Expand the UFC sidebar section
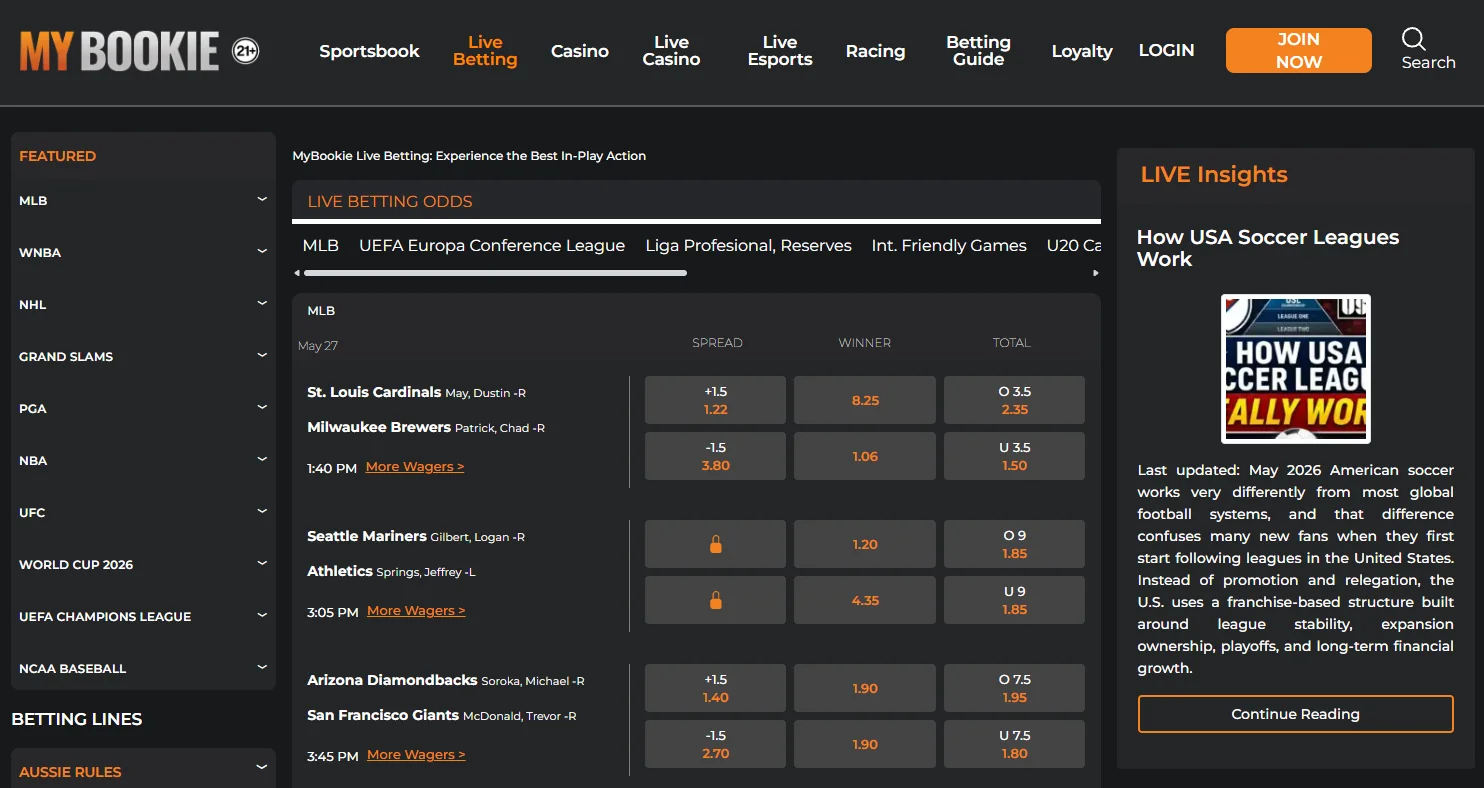 143,512
